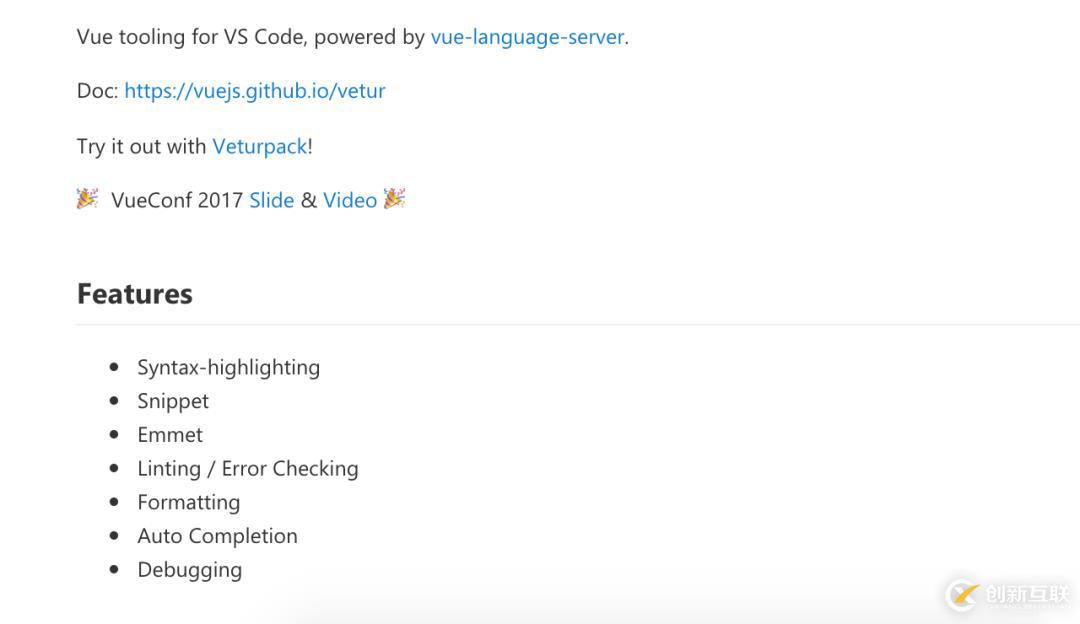The height and width of the screenshot is (624, 1080).
Task: Select the Formatting list item
Action: 189,503
